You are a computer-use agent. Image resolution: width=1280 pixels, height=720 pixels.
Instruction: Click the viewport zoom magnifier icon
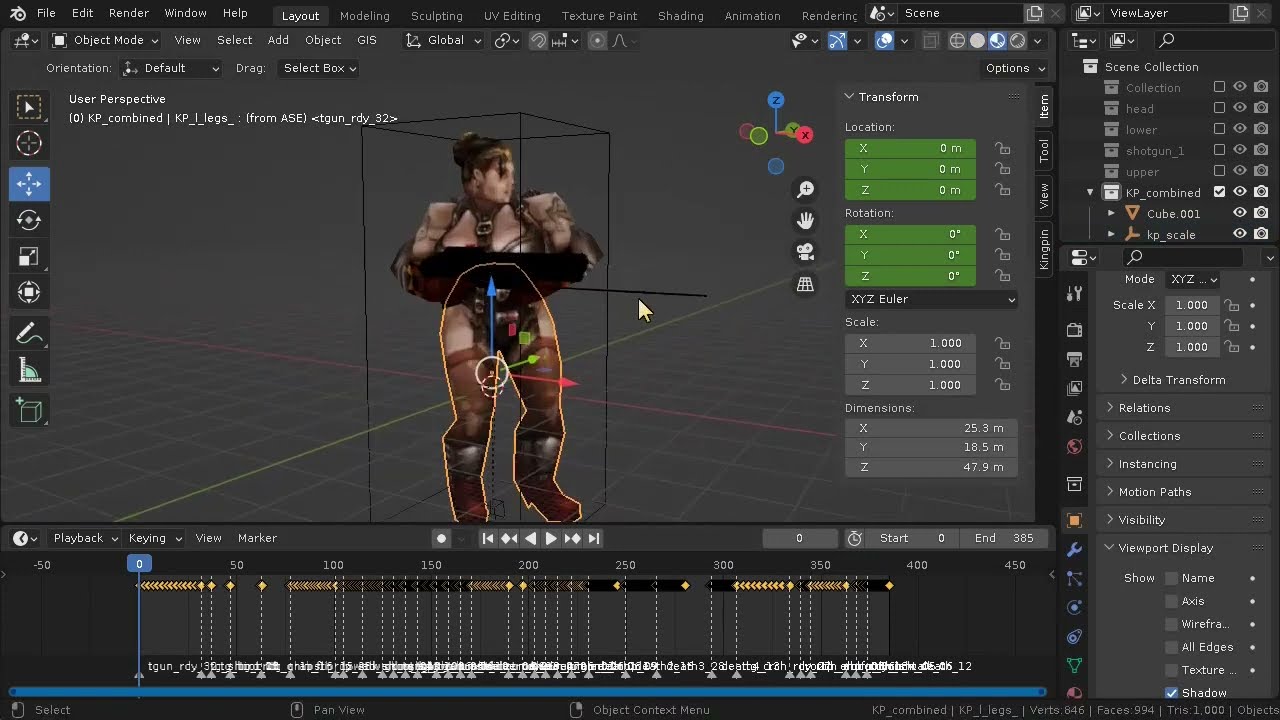point(805,189)
